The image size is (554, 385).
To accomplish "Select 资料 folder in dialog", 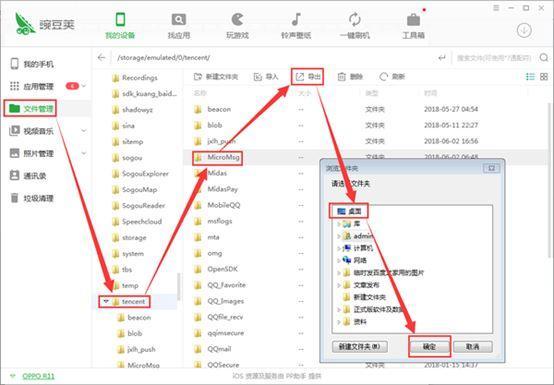I will click(x=355, y=321).
